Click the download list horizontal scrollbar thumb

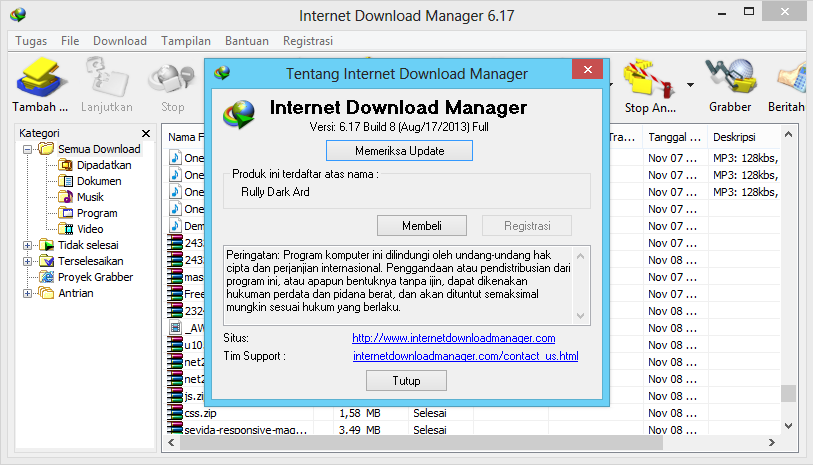coord(420,443)
